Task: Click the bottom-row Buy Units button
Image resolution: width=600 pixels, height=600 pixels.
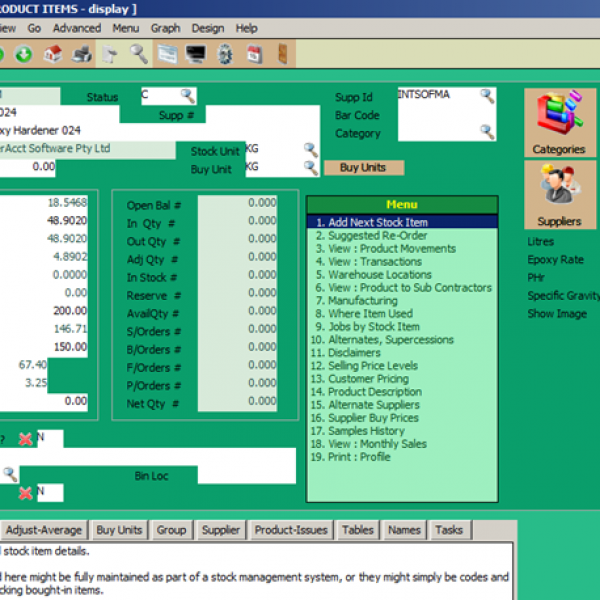Action: point(119,530)
